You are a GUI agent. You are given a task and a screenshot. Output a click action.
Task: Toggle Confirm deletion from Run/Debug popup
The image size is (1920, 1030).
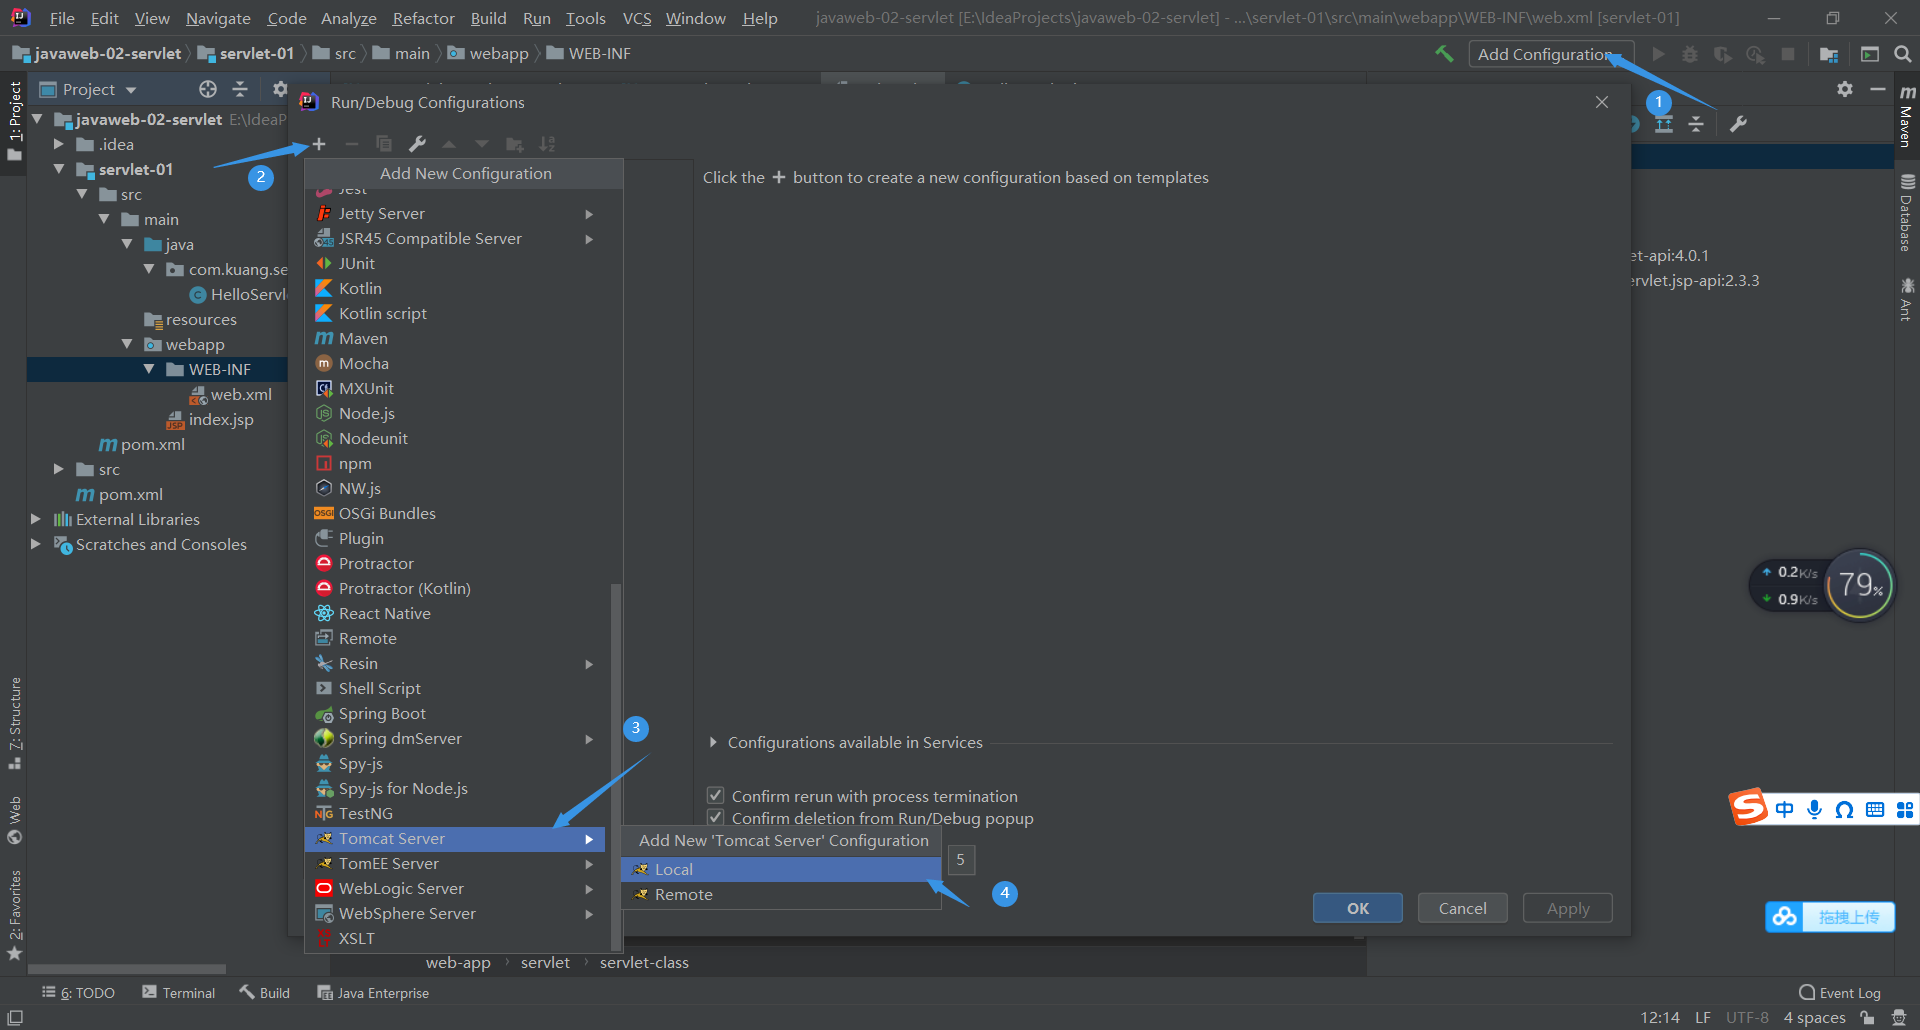(716, 818)
